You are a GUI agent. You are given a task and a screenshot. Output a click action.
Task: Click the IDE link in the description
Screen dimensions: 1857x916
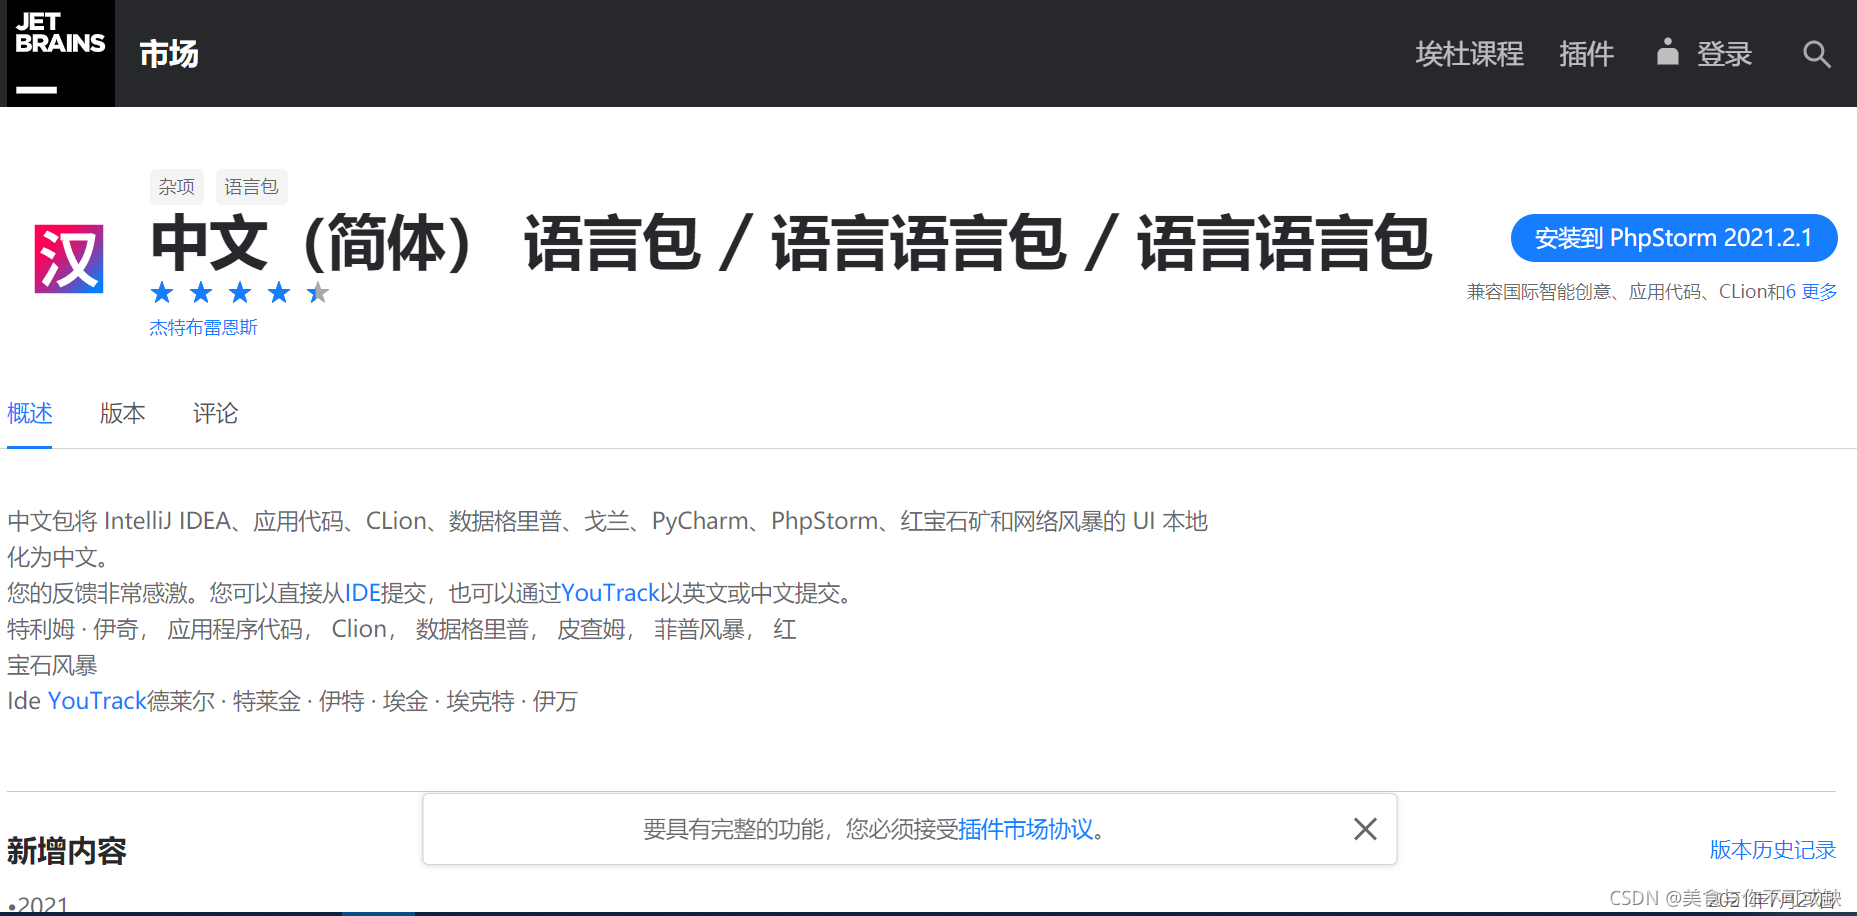[362, 592]
